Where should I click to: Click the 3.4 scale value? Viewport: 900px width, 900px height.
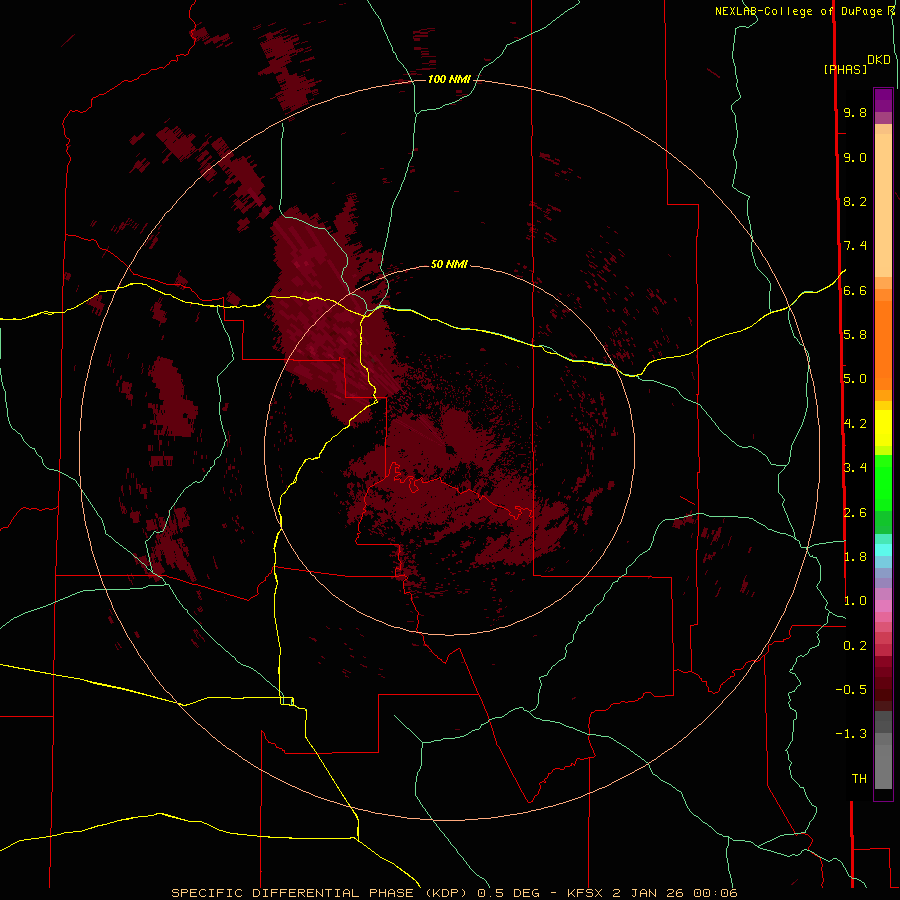(x=855, y=468)
